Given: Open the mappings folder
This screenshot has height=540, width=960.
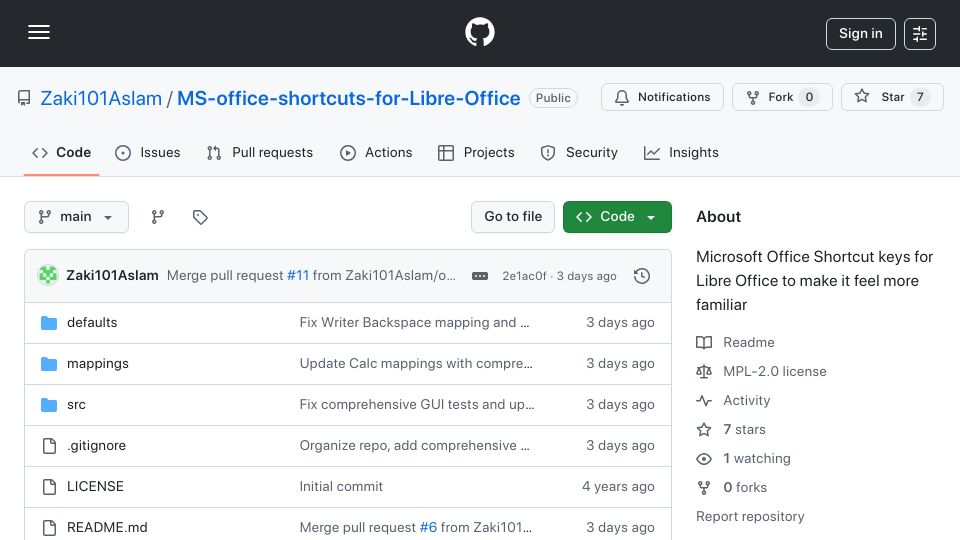Looking at the screenshot, I should 98,364.
